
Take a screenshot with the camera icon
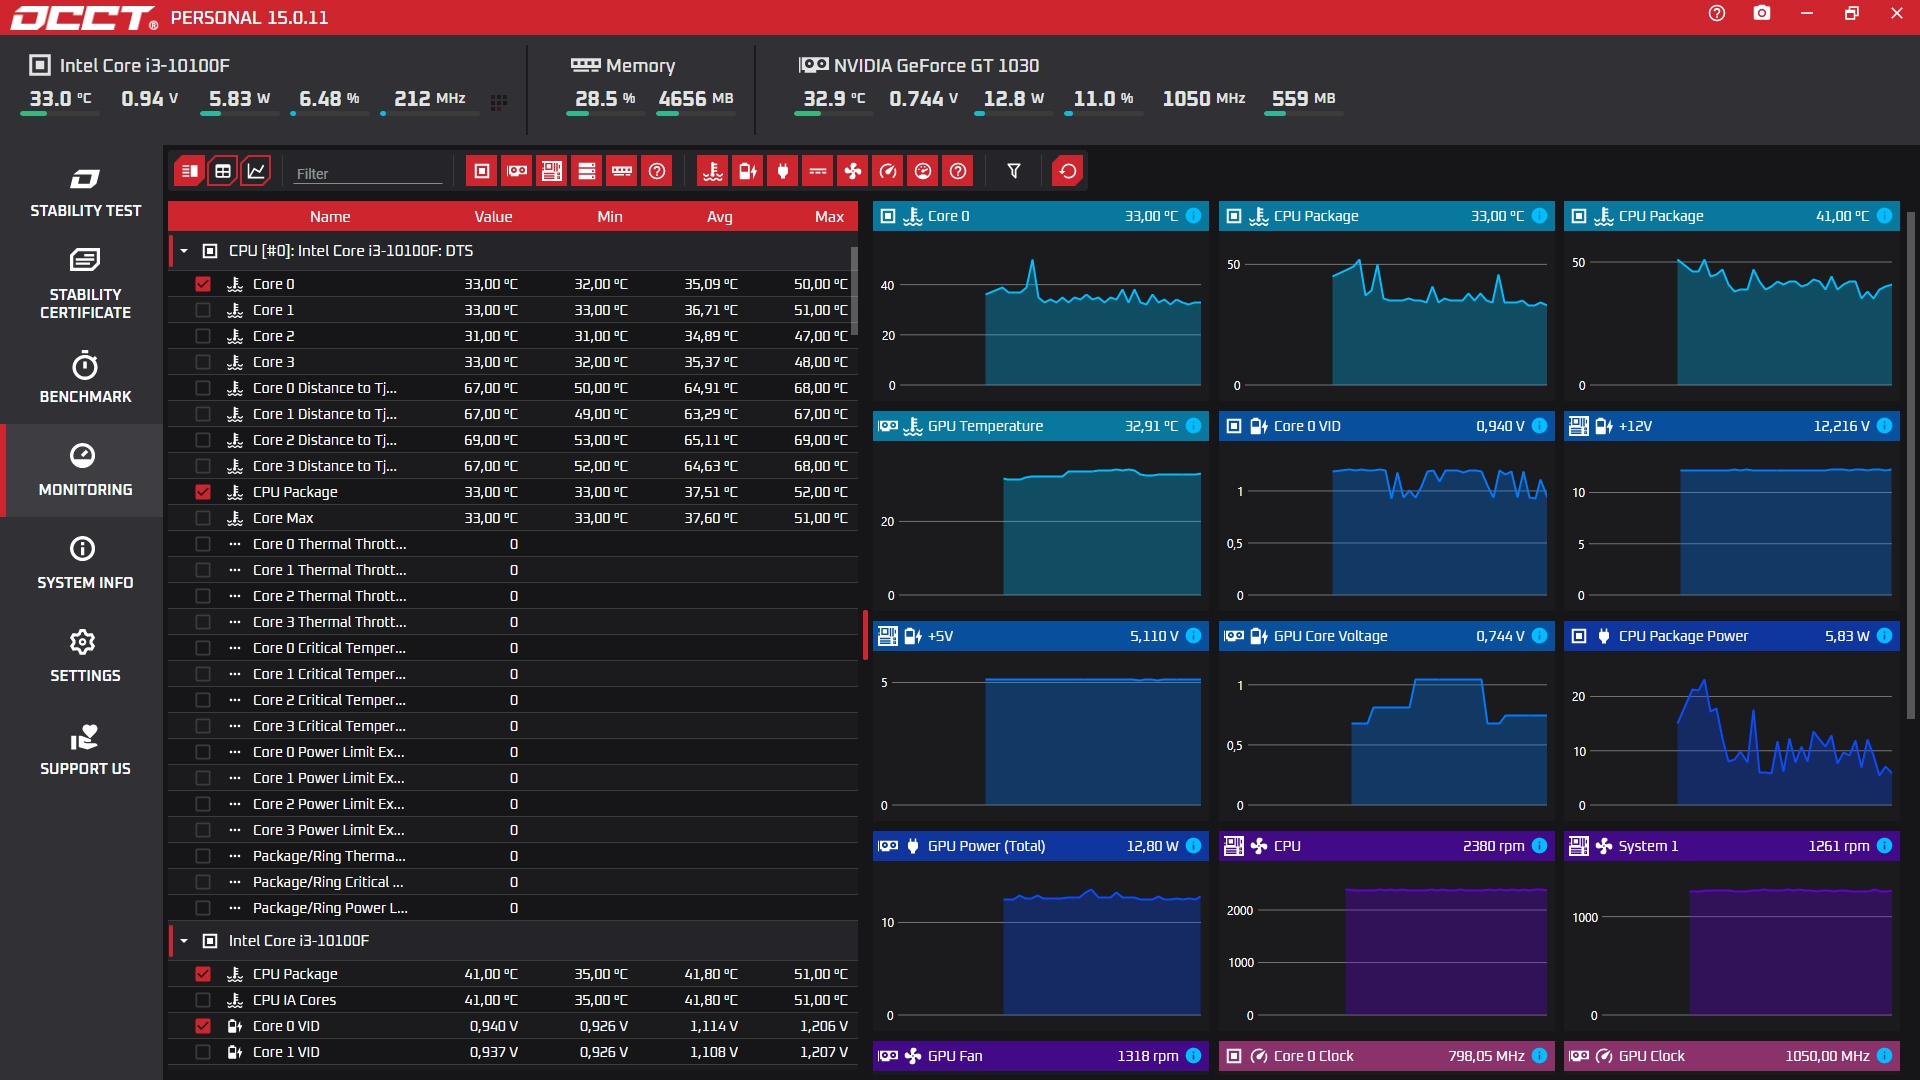tap(1762, 14)
